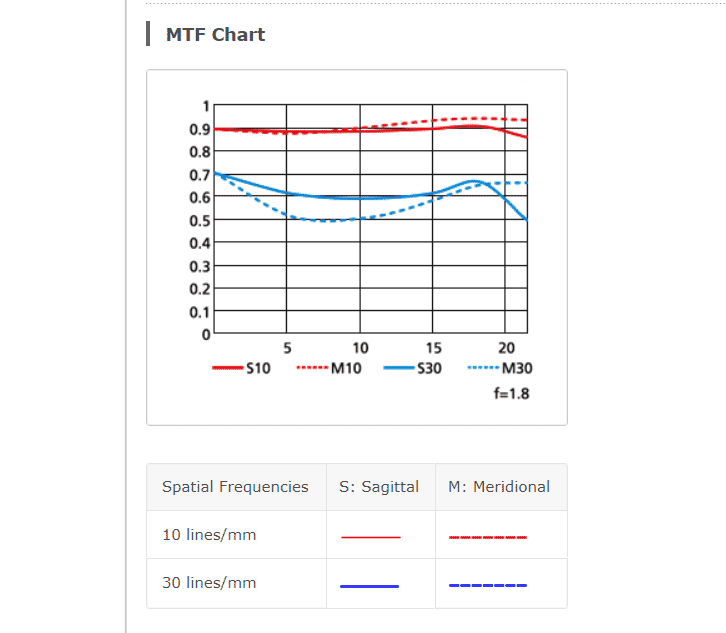Click the 30 lines/mm row label

point(209,583)
